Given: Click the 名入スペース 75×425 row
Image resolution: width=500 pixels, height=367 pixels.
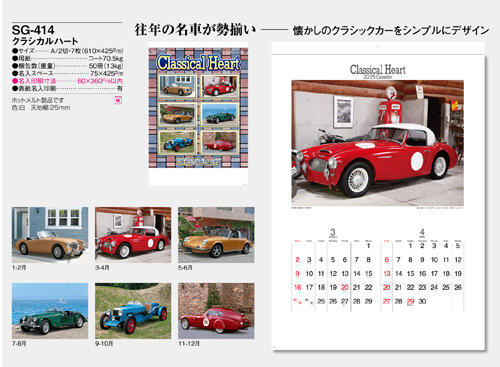Looking at the screenshot, I should pyautogui.click(x=67, y=73).
